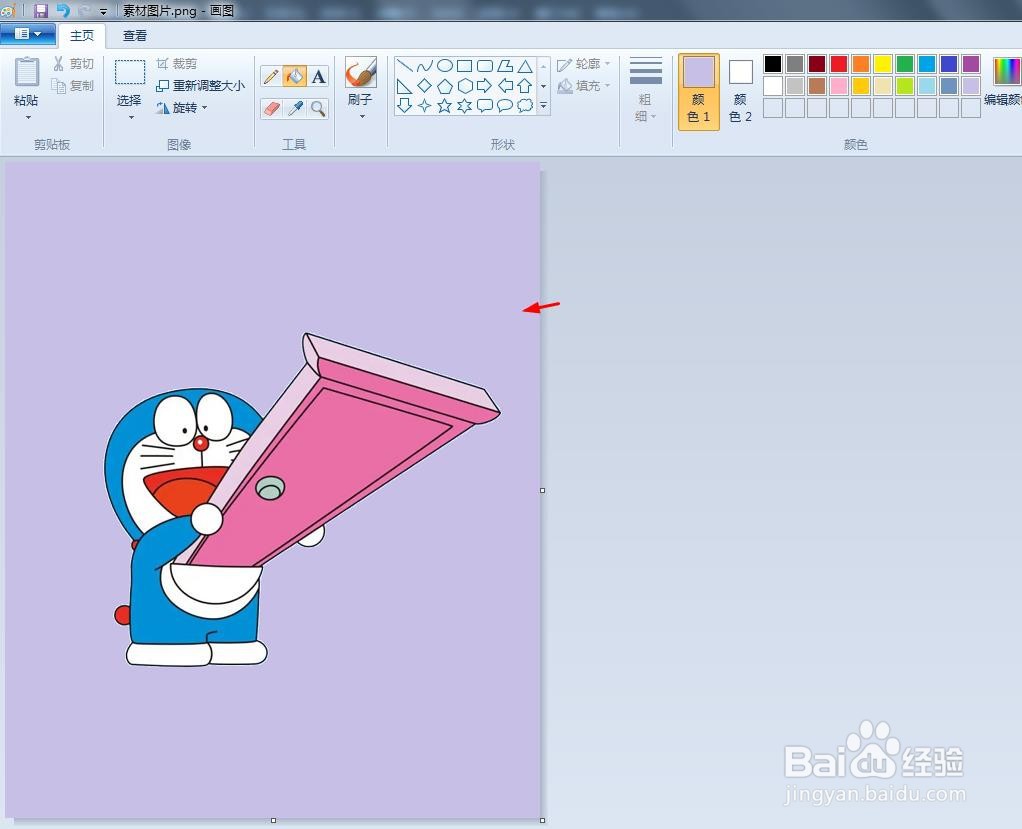Open the Edit colors button
The height and width of the screenshot is (829, 1022).
point(1004,81)
